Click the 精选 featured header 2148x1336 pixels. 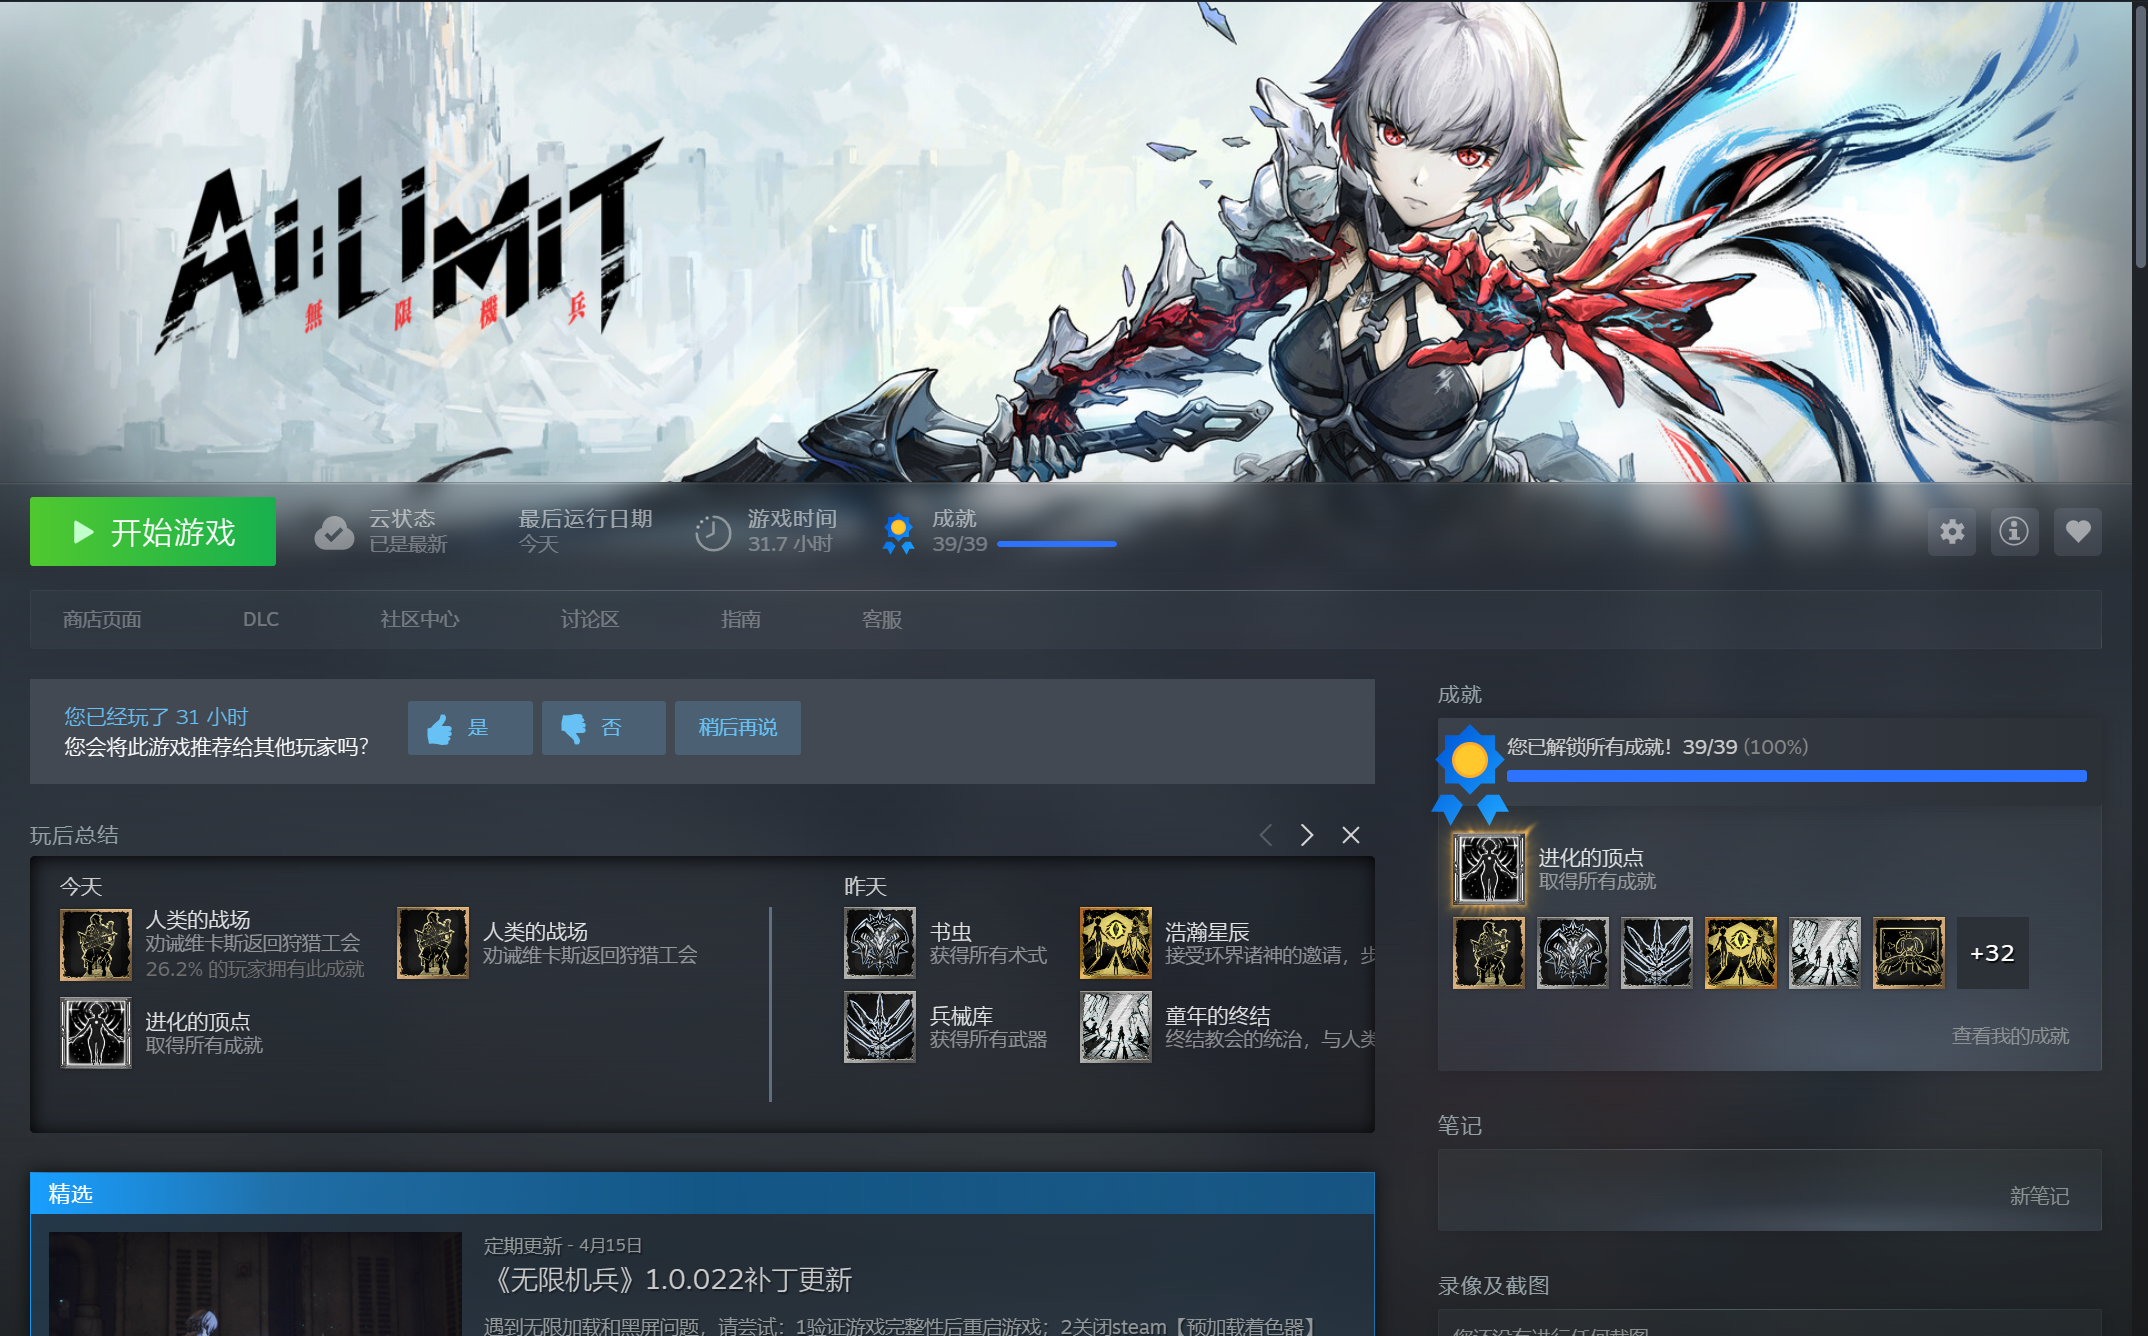(702, 1194)
